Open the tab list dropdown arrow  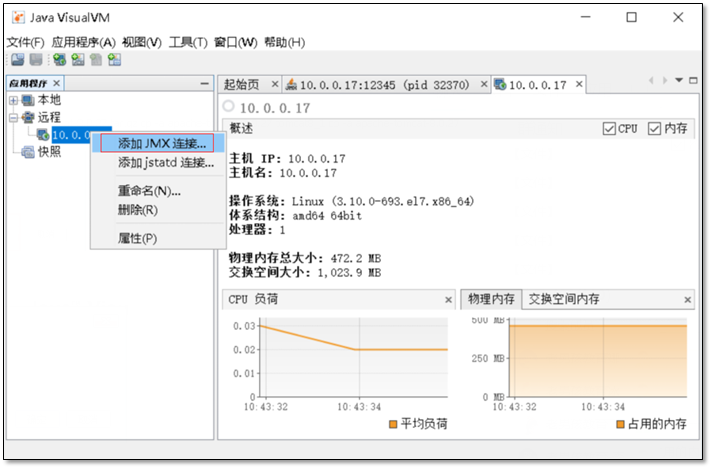679,80
